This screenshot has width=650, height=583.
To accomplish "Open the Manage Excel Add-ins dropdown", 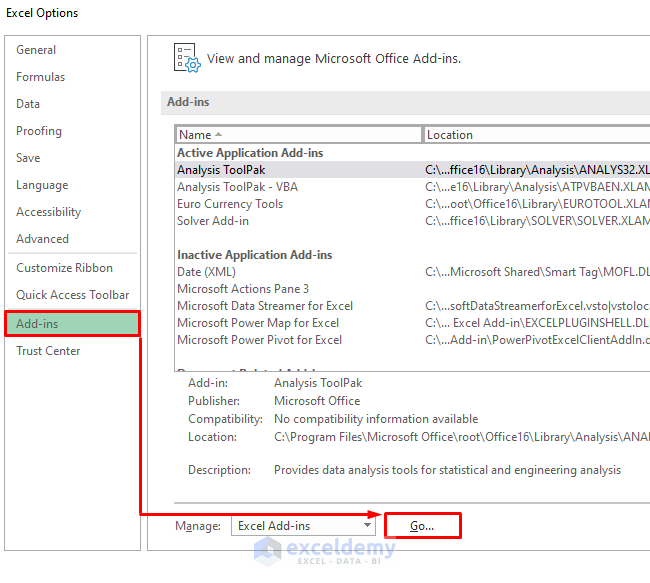I will [303, 526].
